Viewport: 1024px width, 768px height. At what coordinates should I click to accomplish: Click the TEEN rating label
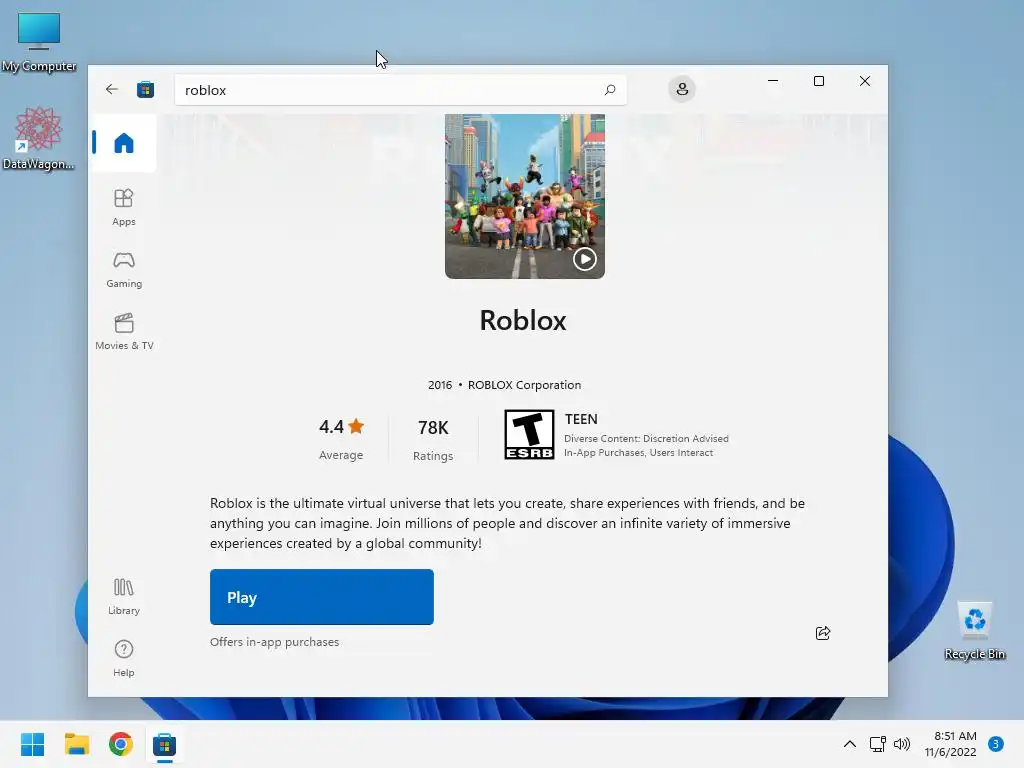point(581,419)
